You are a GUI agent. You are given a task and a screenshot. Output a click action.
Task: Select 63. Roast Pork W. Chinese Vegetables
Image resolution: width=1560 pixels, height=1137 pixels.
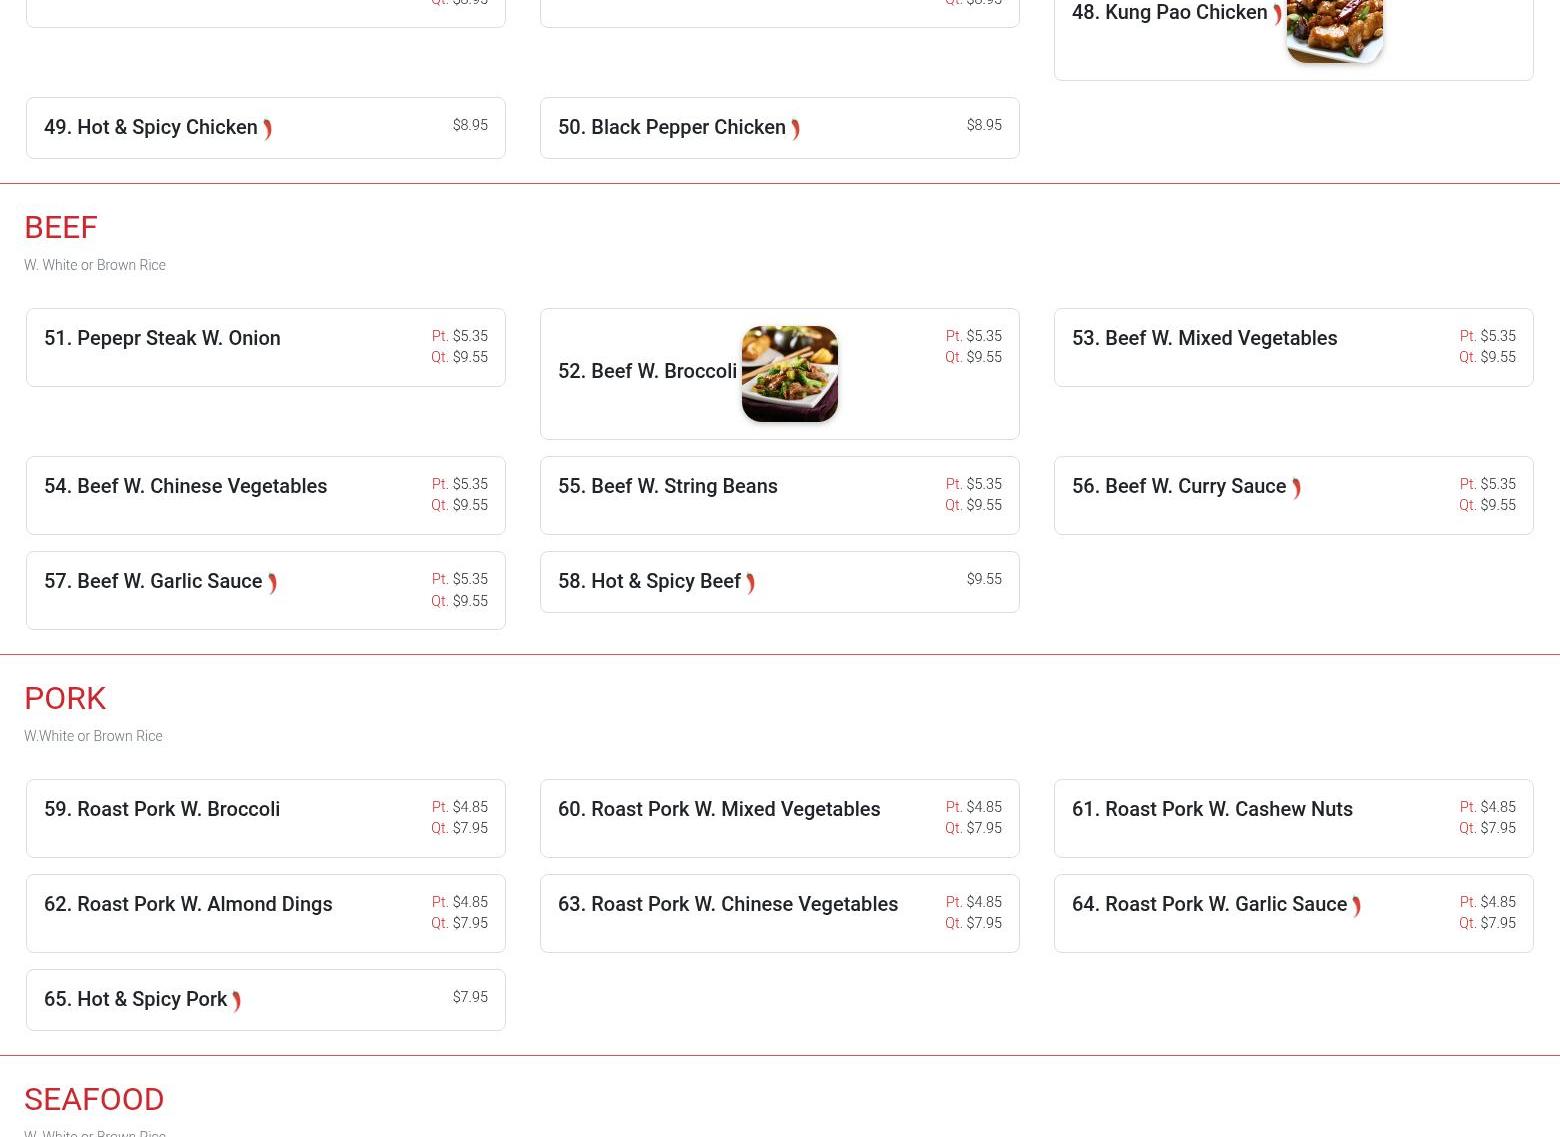780,914
